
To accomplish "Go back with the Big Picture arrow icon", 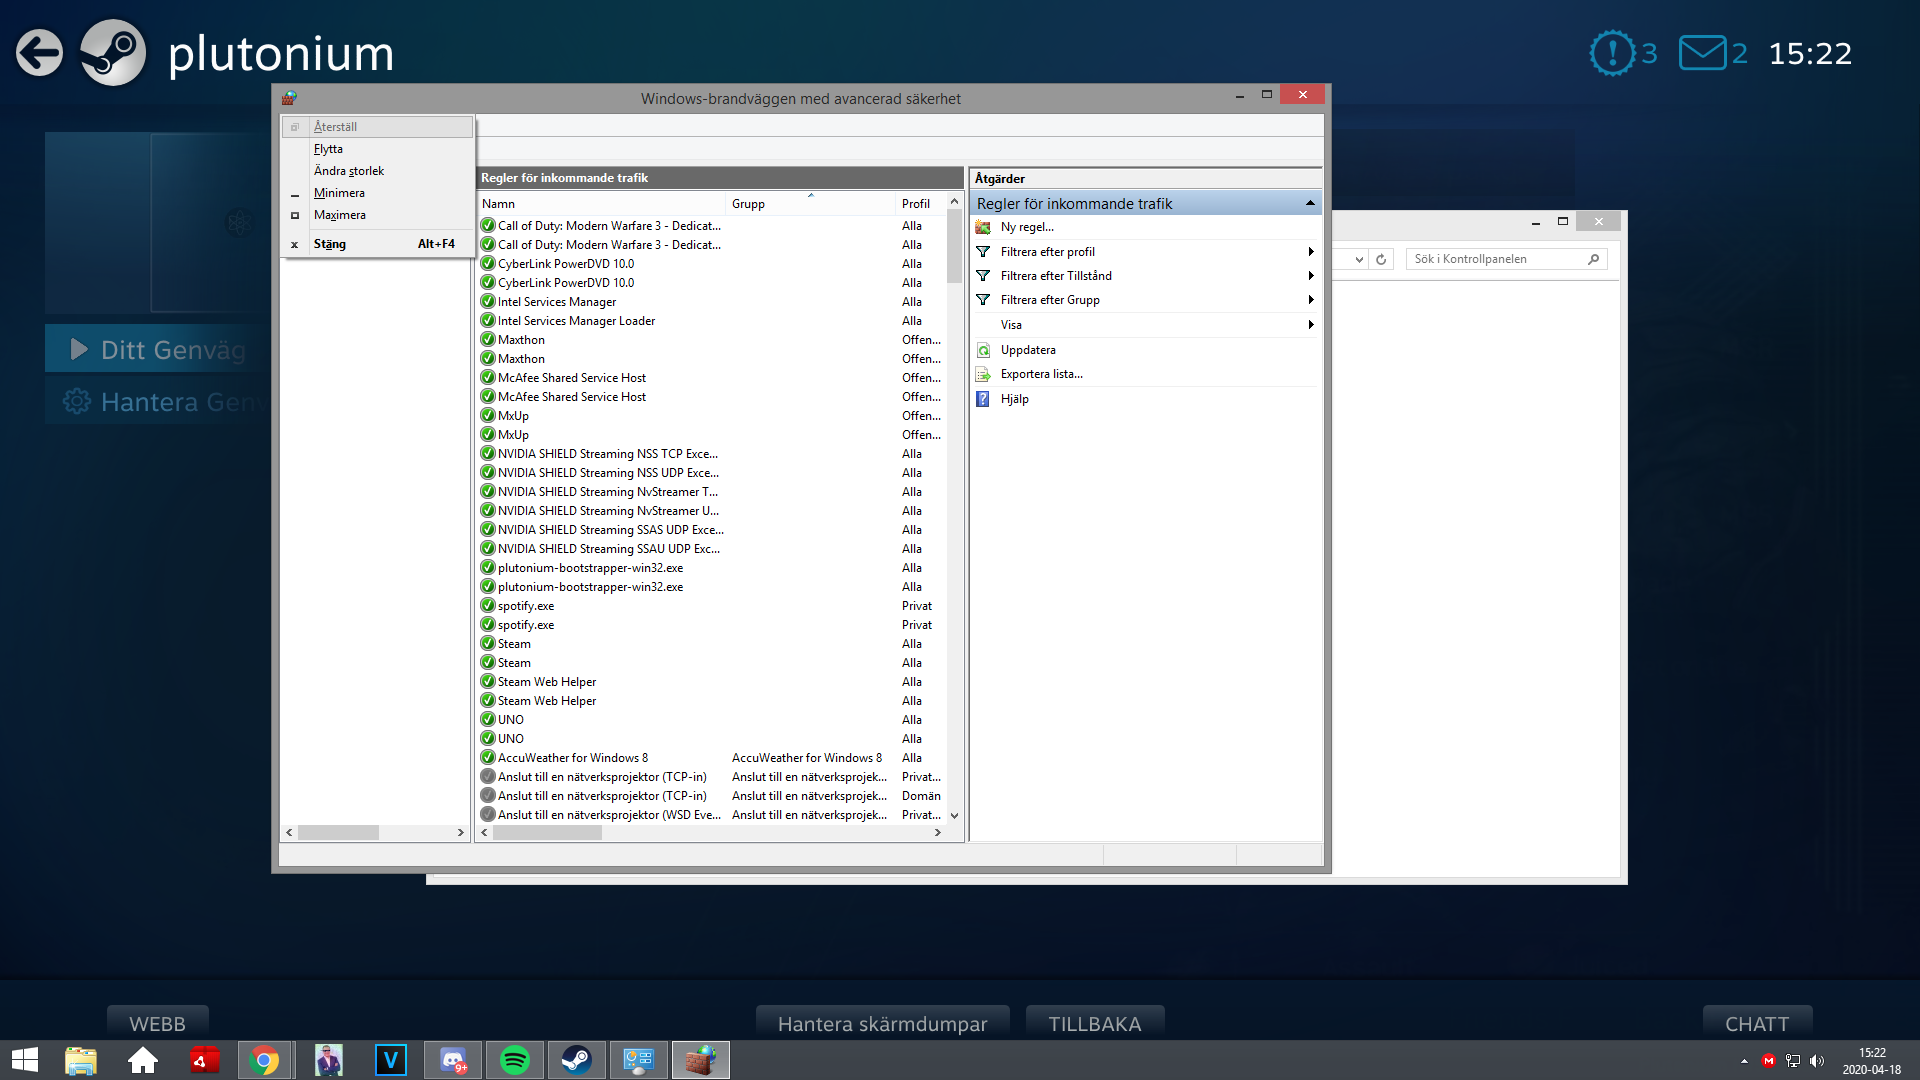I will tap(39, 53).
